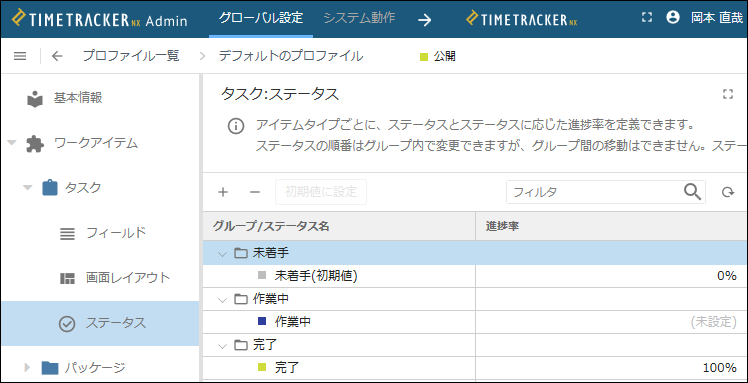Click the 100% progress cell
The width and height of the screenshot is (748, 383).
click(x=612, y=368)
